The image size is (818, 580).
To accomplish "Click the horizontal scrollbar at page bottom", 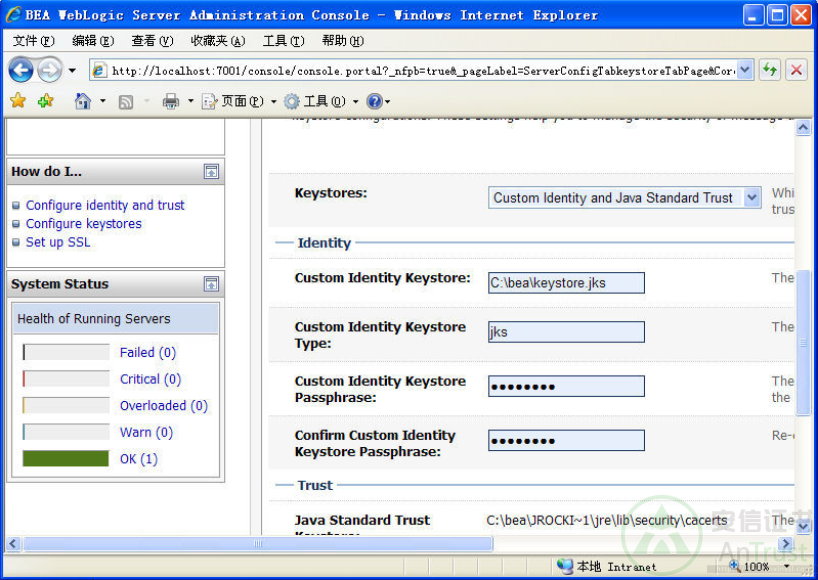I will [258, 544].
